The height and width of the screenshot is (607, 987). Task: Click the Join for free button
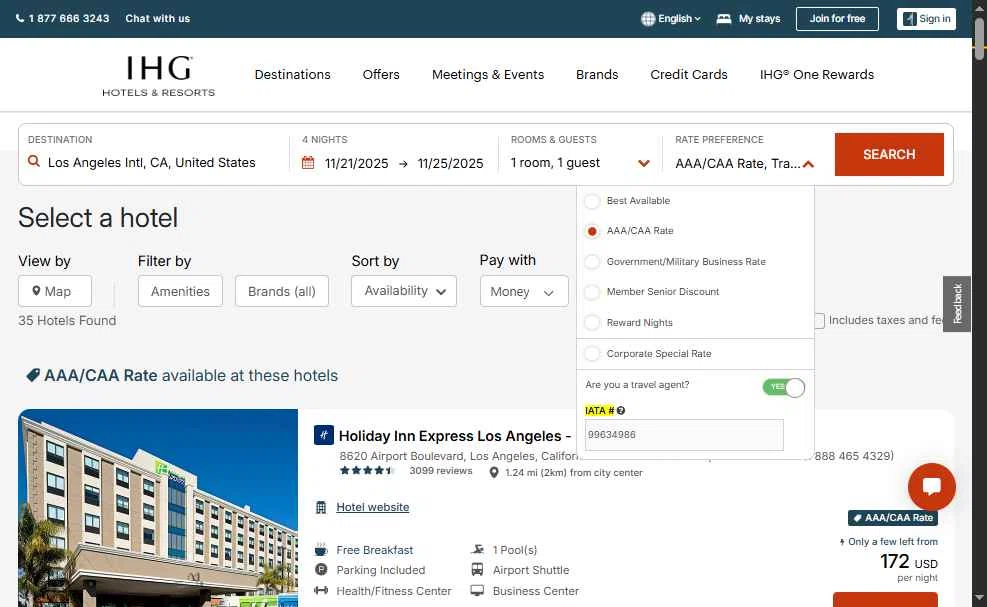837,19
